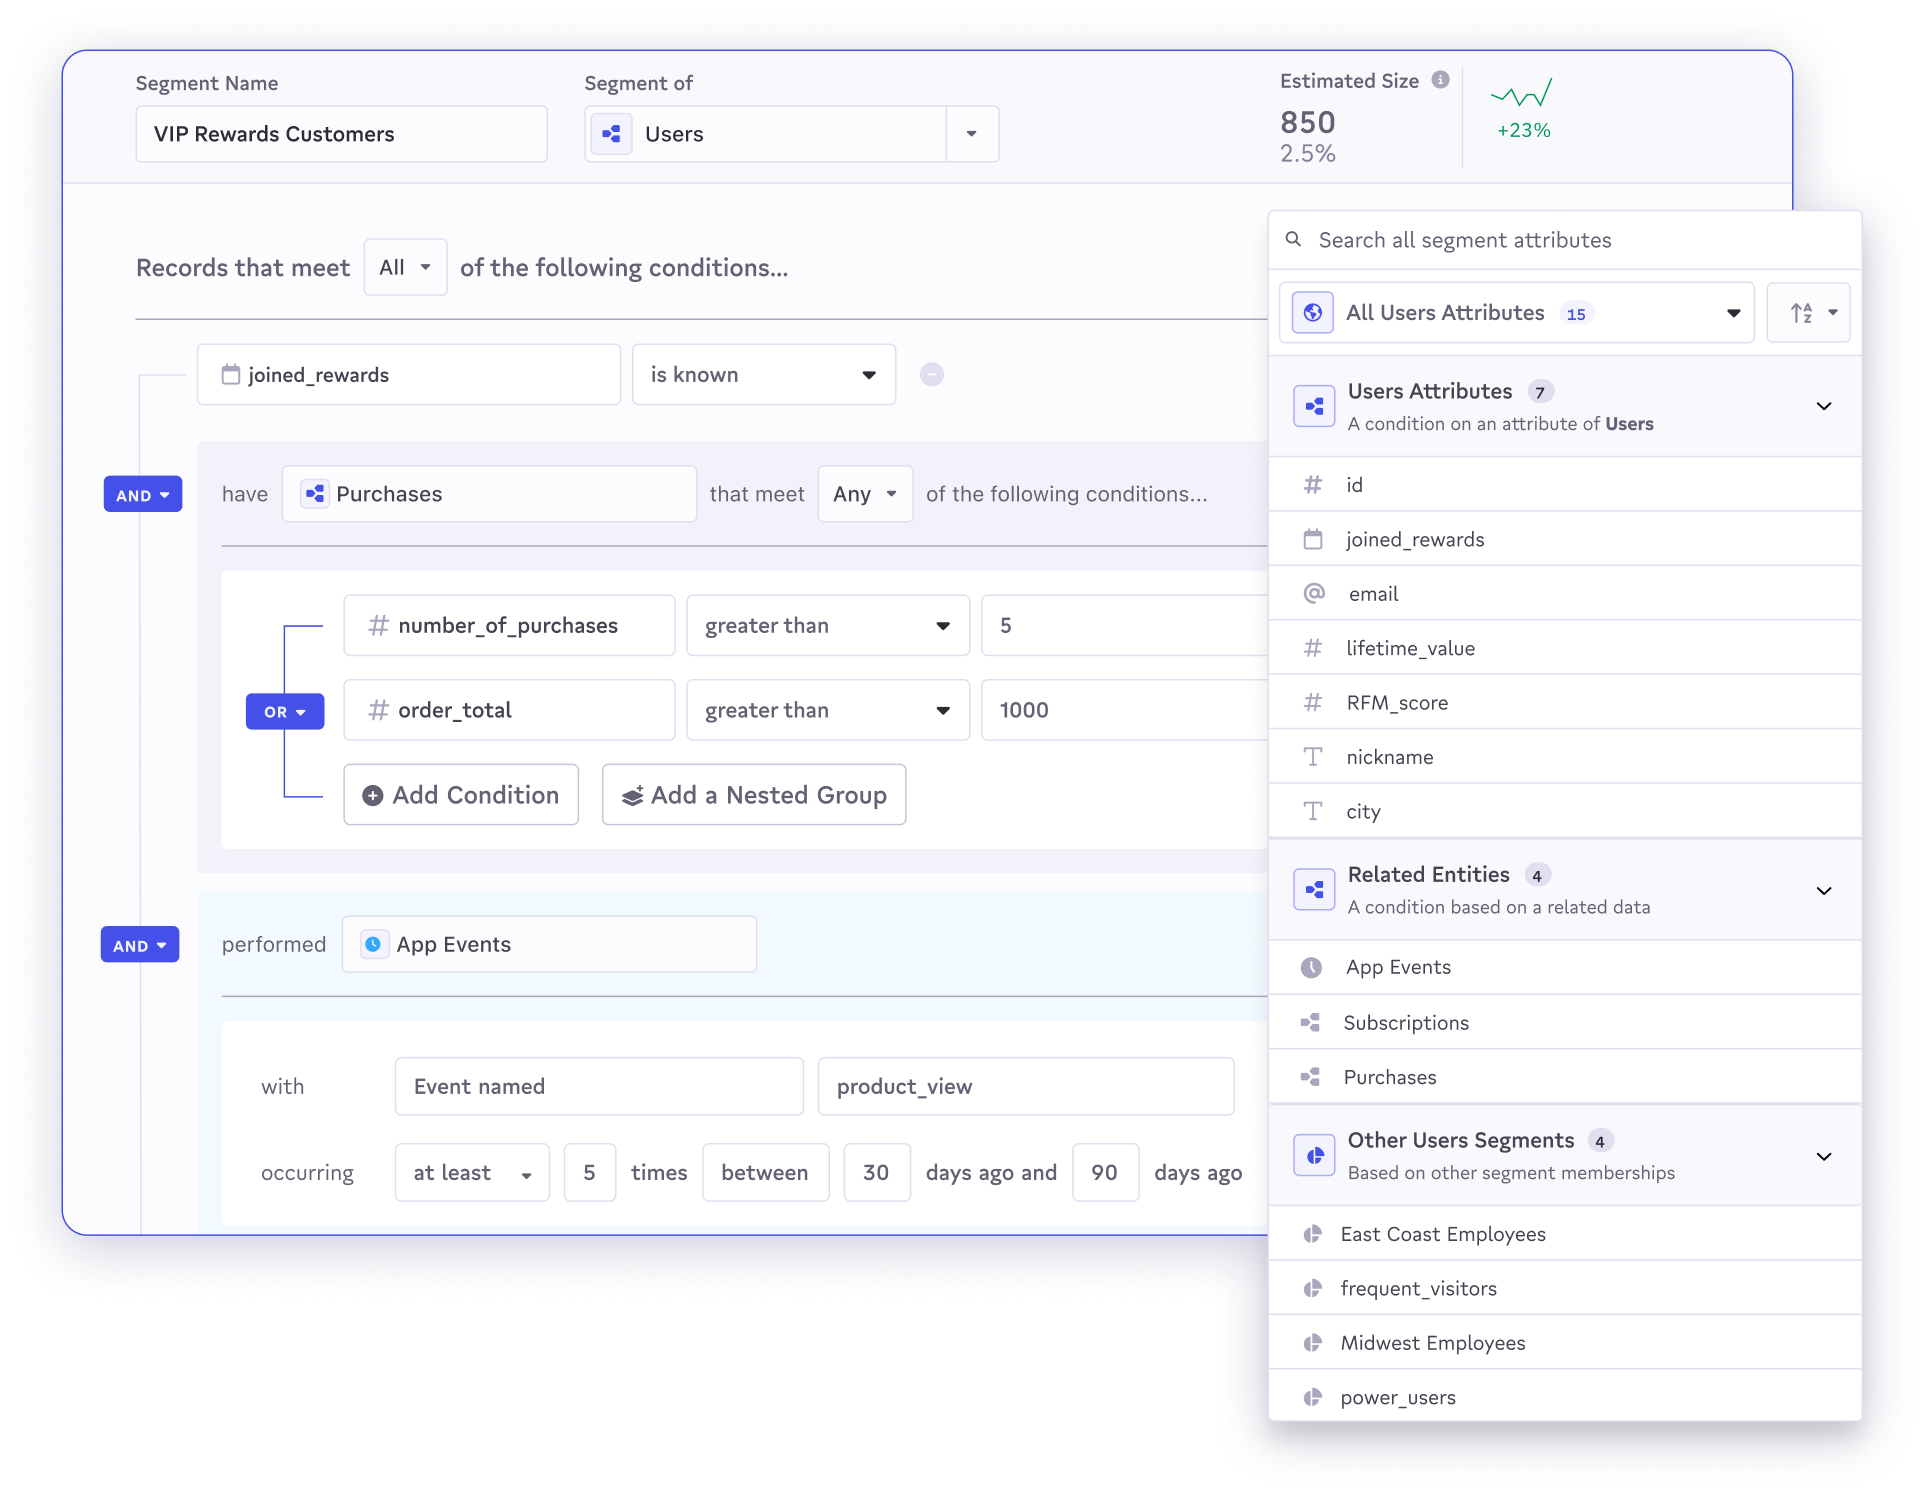The width and height of the screenshot is (1922, 1493).
Task: Open the All Users Attributes dropdown
Action: pyautogui.click(x=1516, y=313)
